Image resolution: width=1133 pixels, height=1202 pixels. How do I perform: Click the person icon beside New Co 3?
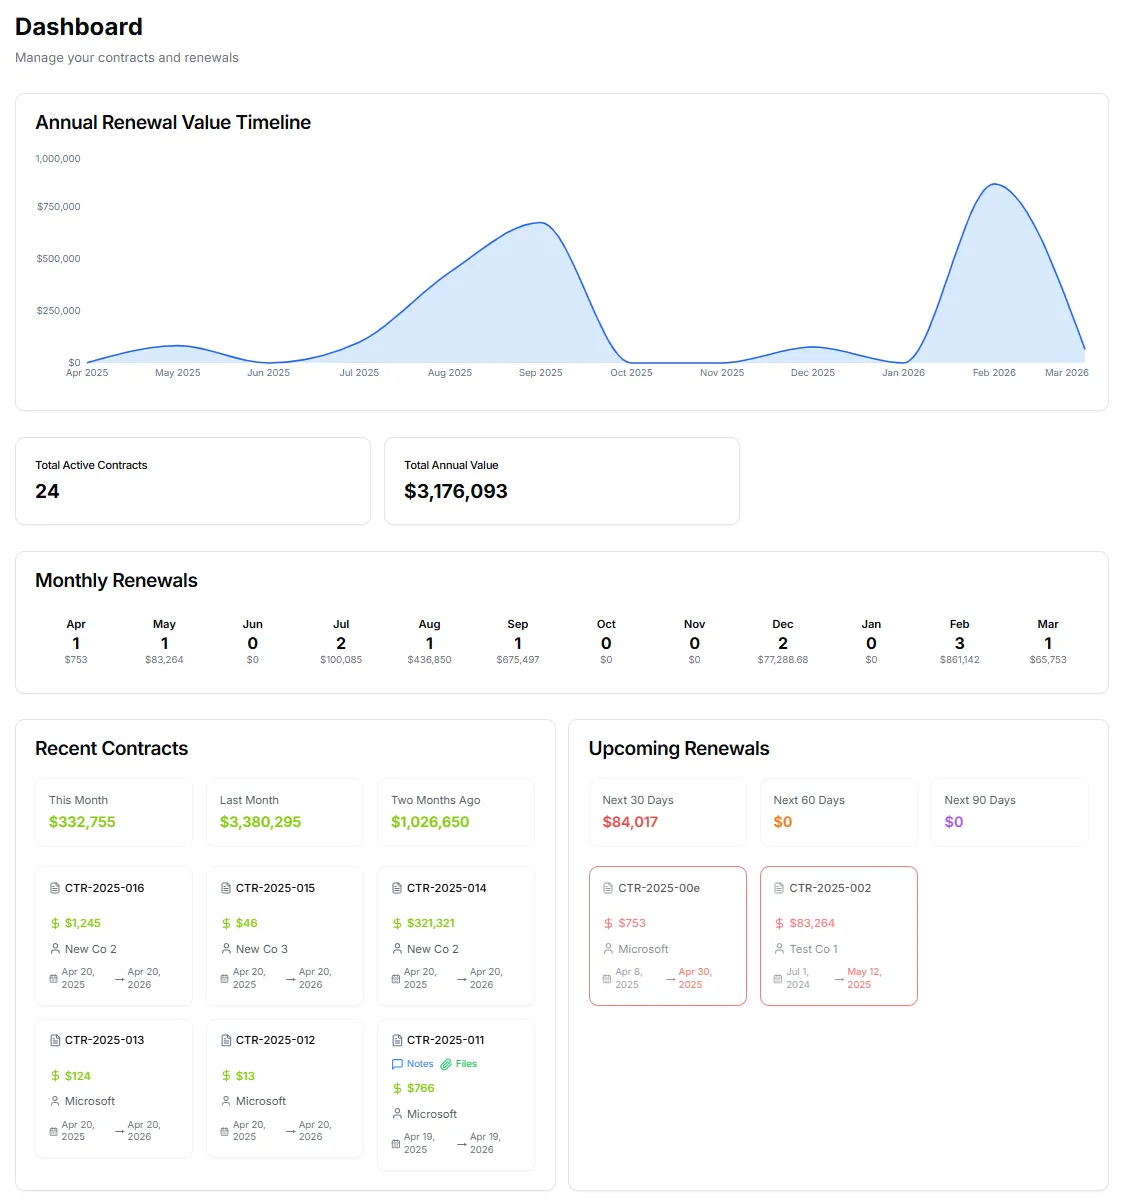click(226, 949)
